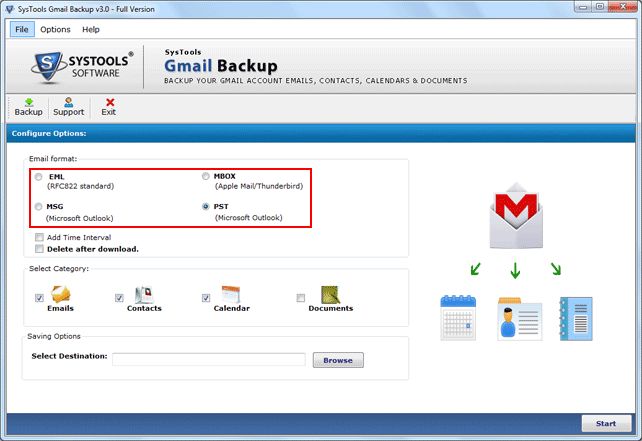The width and height of the screenshot is (642, 441).
Task: Click the Select Destination path field
Action: [209, 360]
